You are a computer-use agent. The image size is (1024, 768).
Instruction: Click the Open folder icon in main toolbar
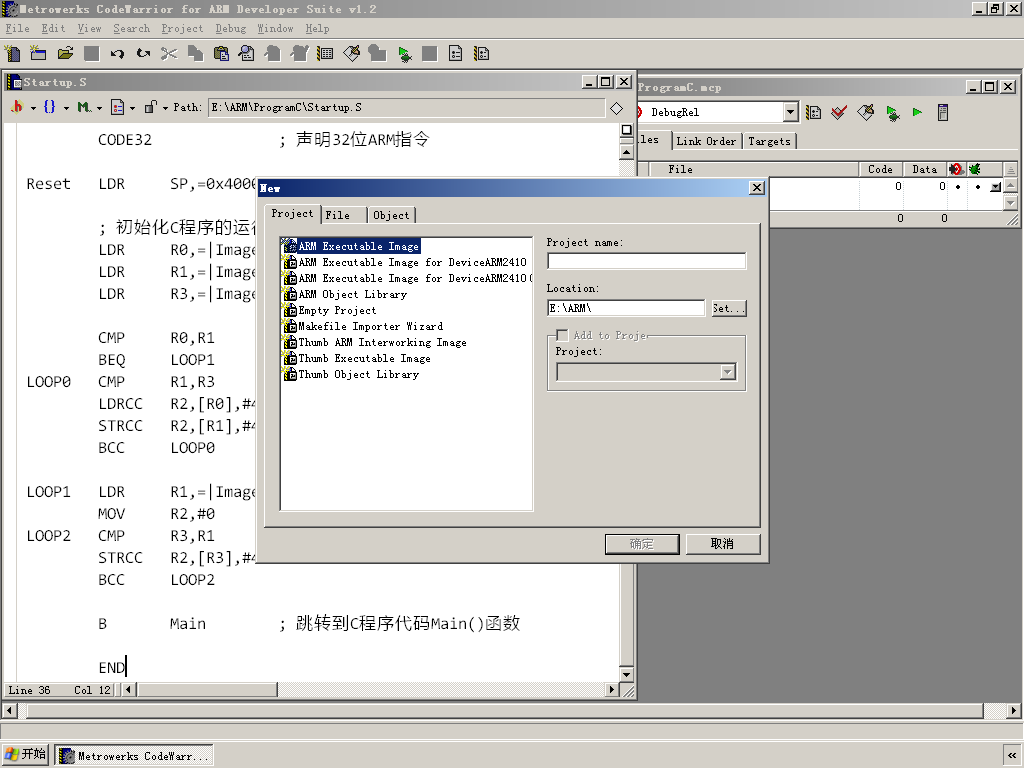(65, 54)
